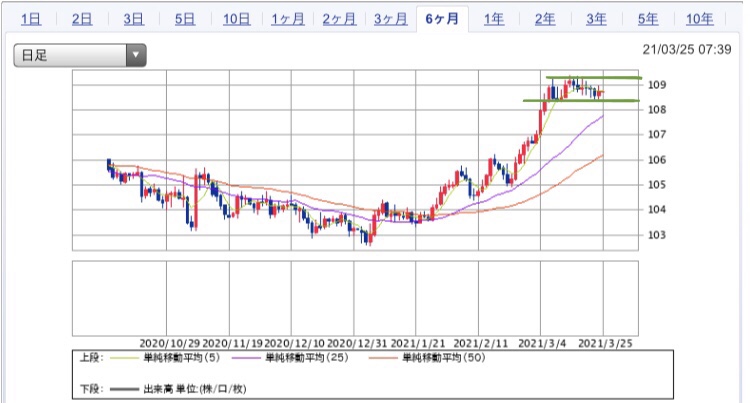Switch to the 2日 period tab
Image resolution: width=750 pixels, height=403 pixels.
[x=82, y=19]
